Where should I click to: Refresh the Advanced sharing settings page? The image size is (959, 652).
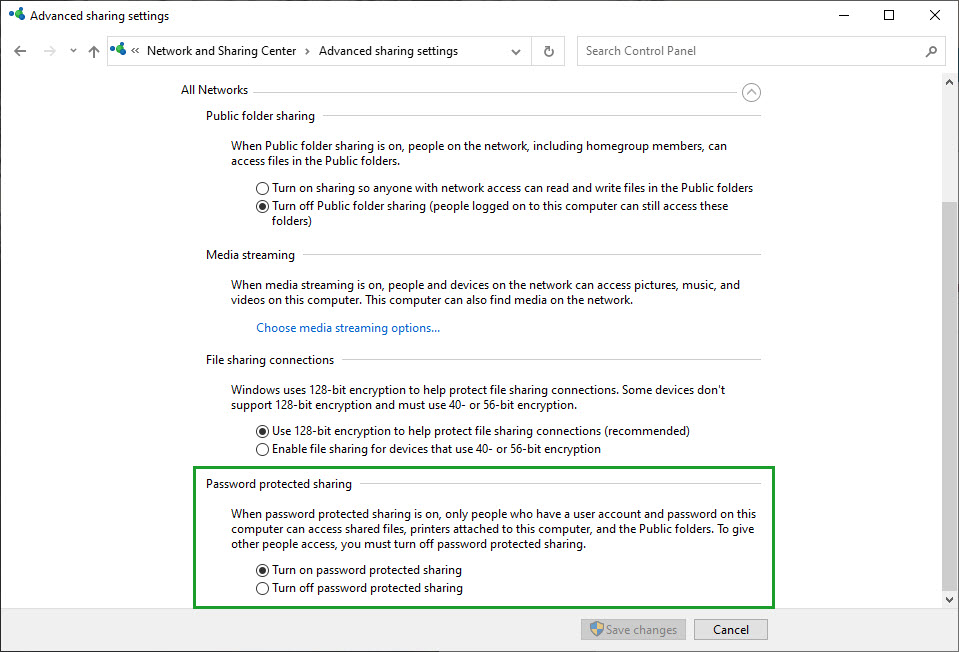(547, 50)
